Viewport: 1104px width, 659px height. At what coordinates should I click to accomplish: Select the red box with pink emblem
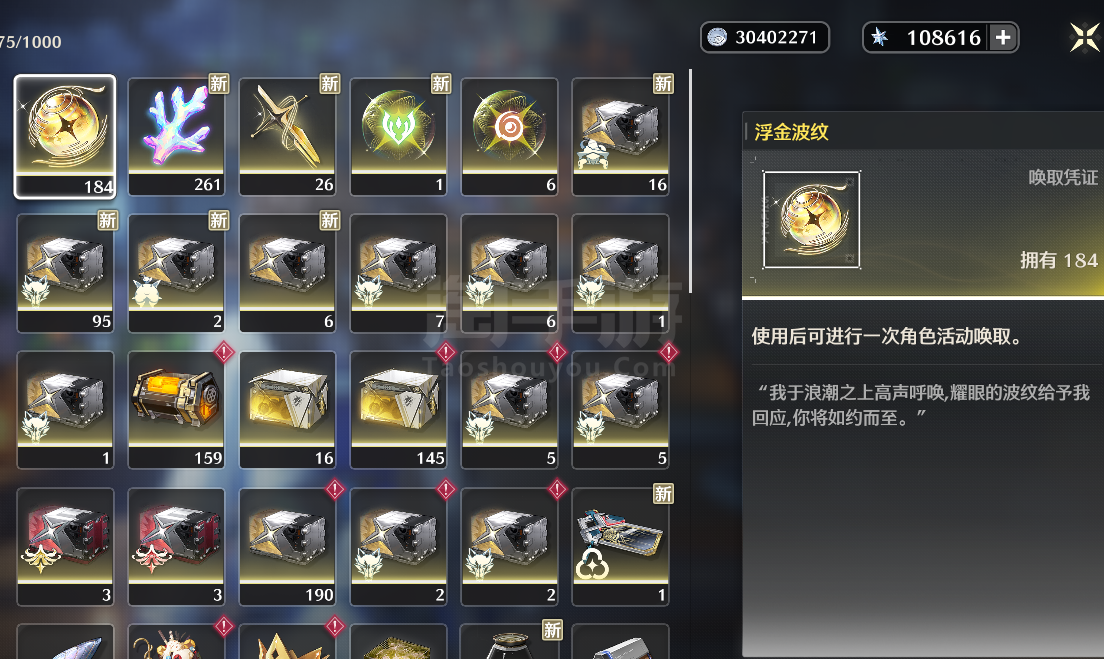[x=176, y=546]
